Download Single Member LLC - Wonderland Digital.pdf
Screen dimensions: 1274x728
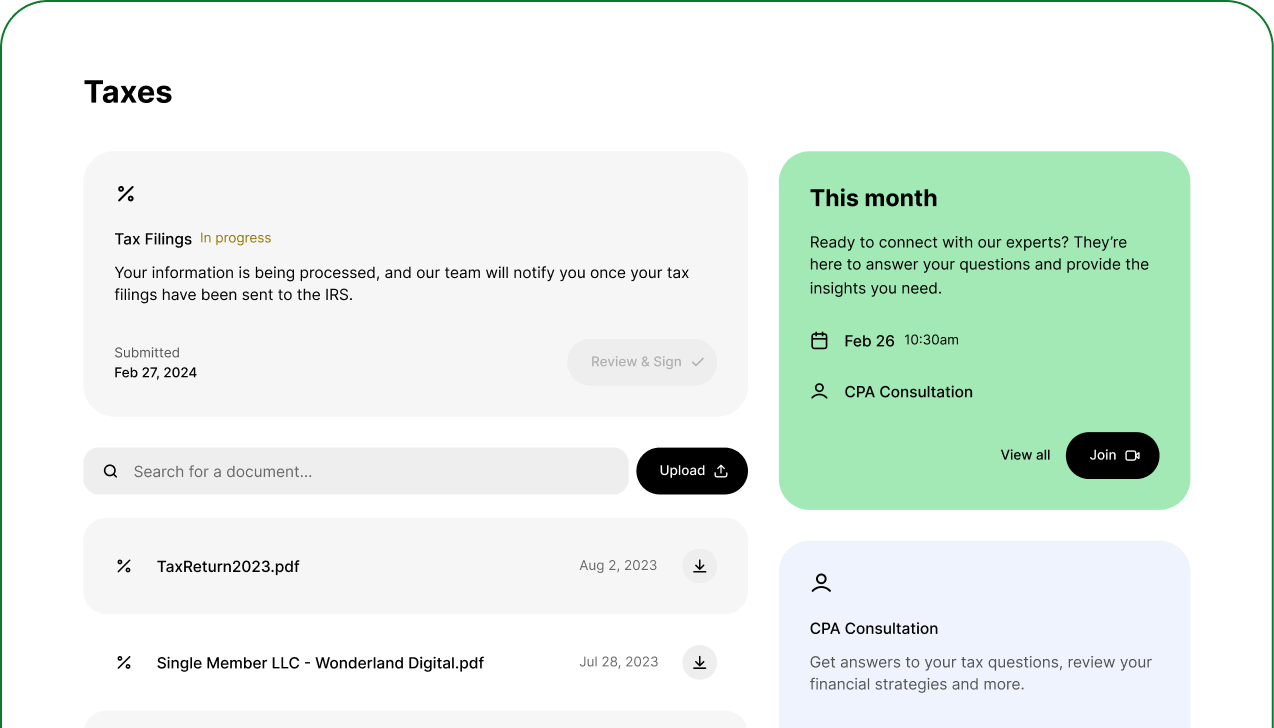(x=700, y=662)
